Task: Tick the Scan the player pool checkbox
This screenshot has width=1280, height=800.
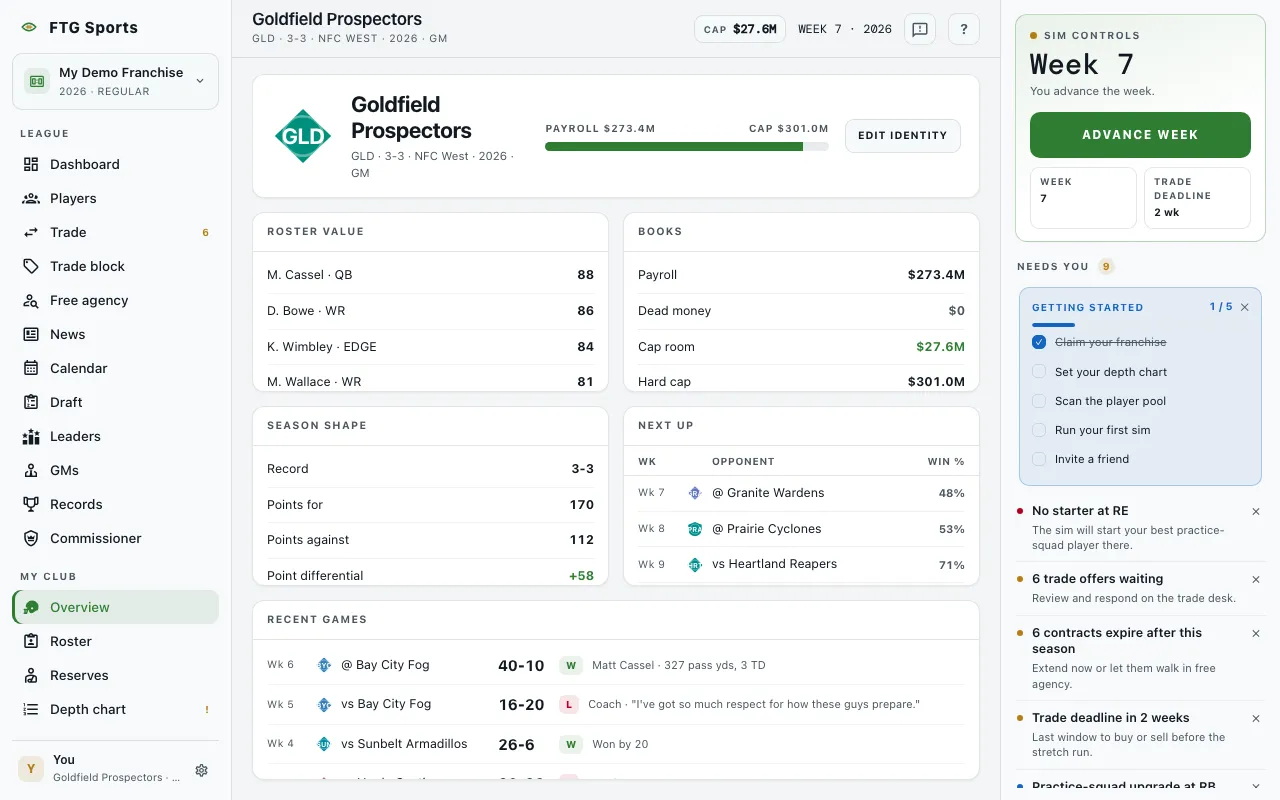Action: pyautogui.click(x=1039, y=401)
